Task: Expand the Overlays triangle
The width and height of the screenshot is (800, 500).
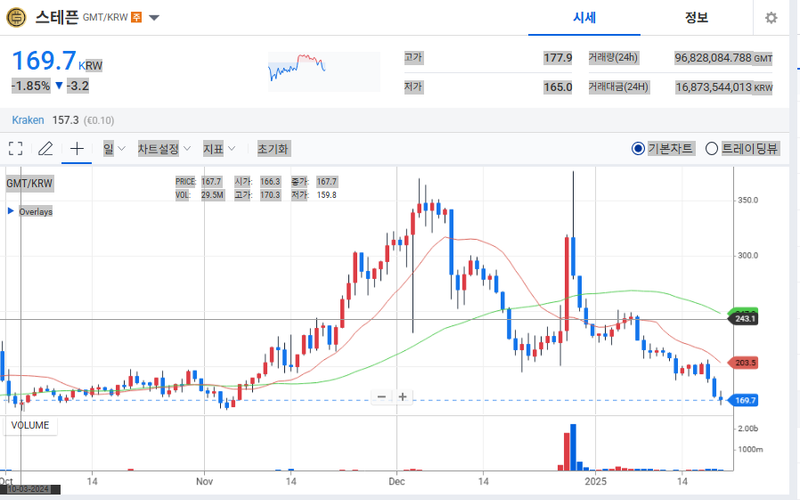Action: point(11,212)
